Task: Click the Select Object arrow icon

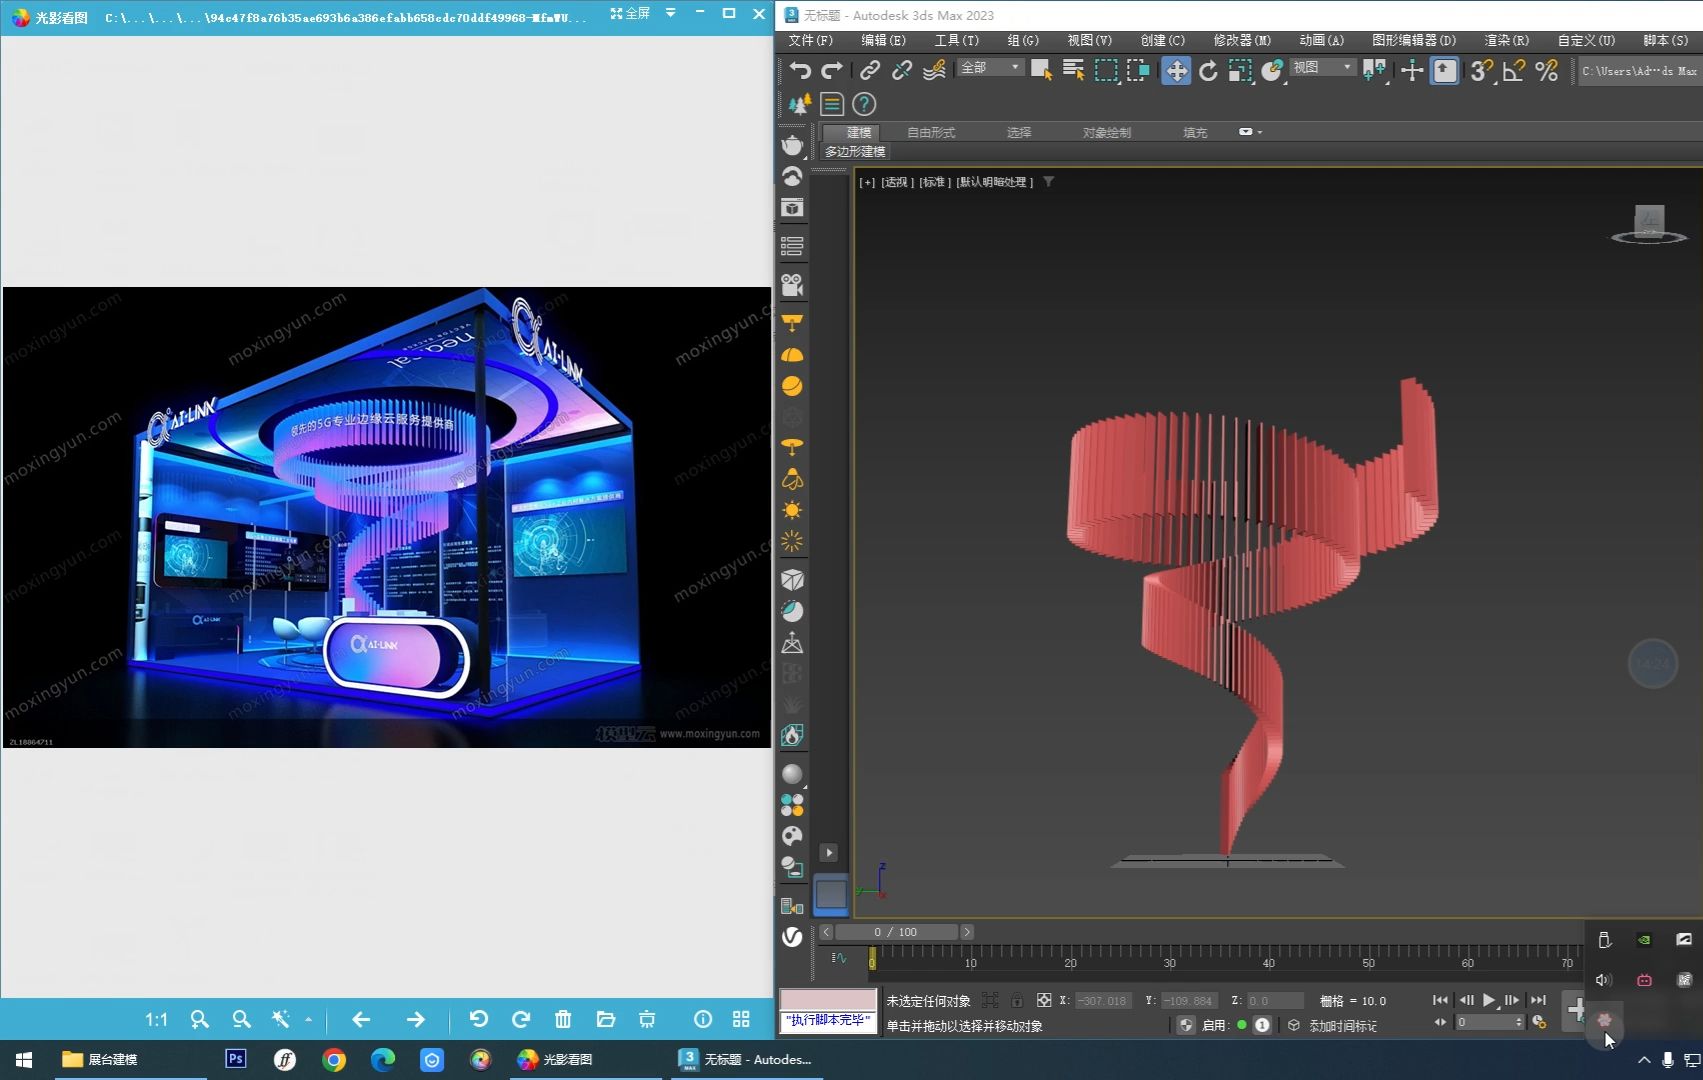Action: tap(1041, 70)
